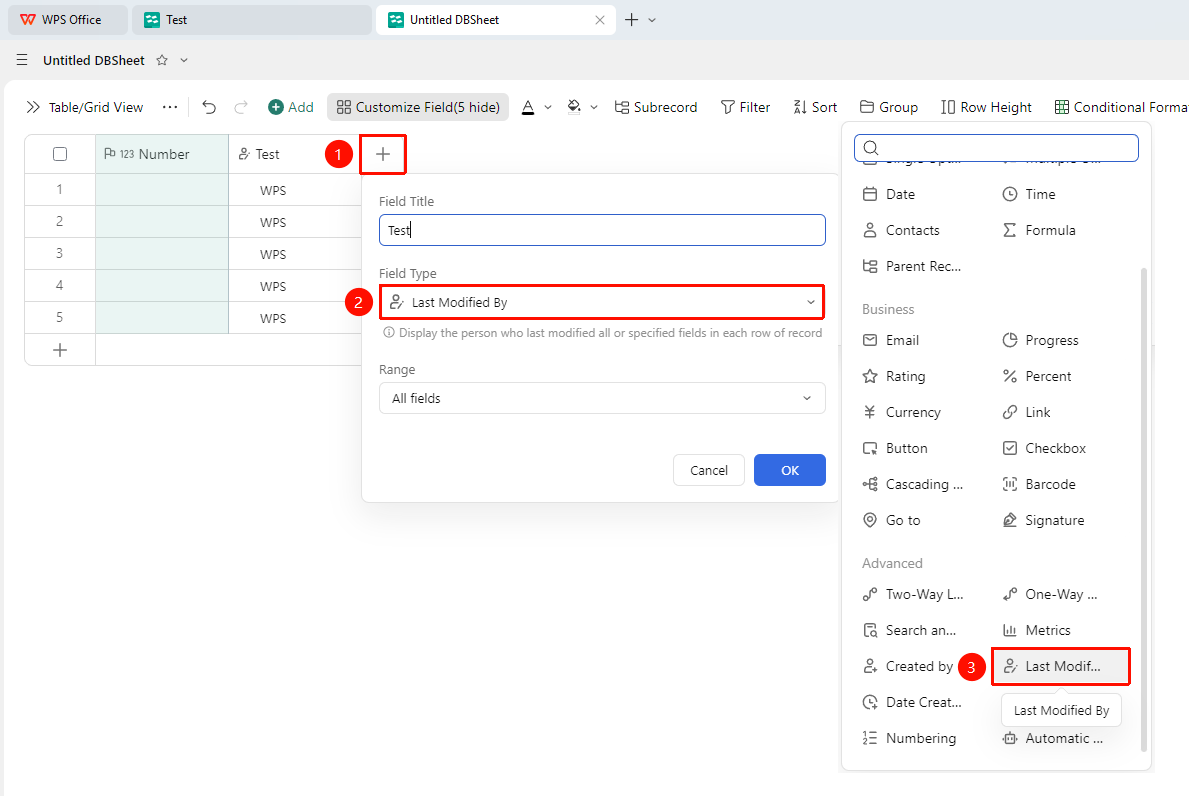Star the Untitled DBSheet document
This screenshot has height=796, width=1189.
162,60
